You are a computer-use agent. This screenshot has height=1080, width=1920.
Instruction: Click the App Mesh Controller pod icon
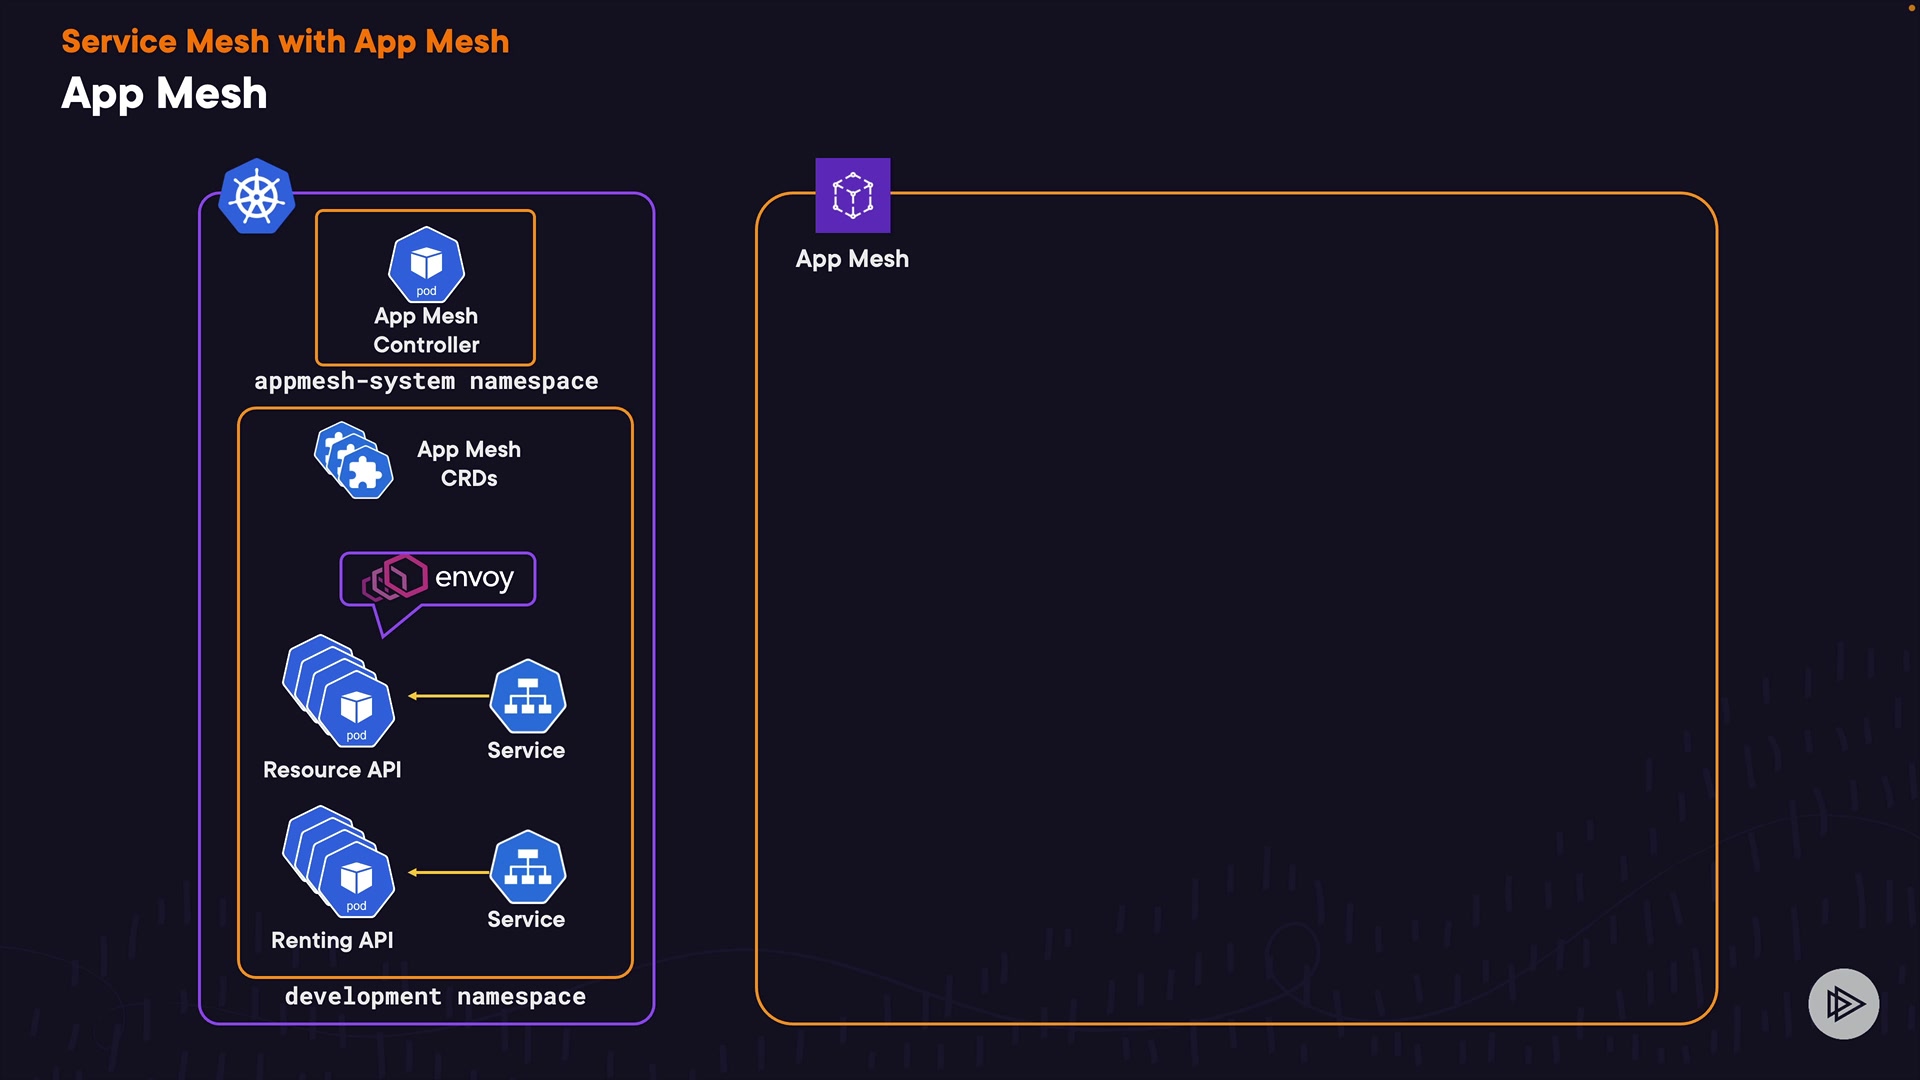[426, 264]
